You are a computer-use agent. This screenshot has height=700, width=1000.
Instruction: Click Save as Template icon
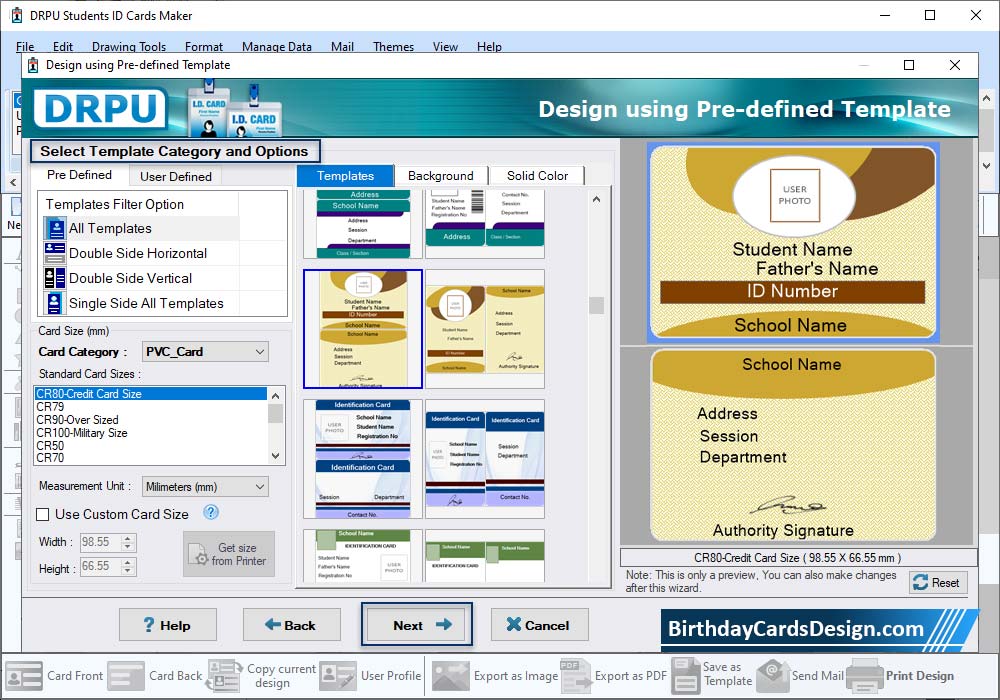686,676
